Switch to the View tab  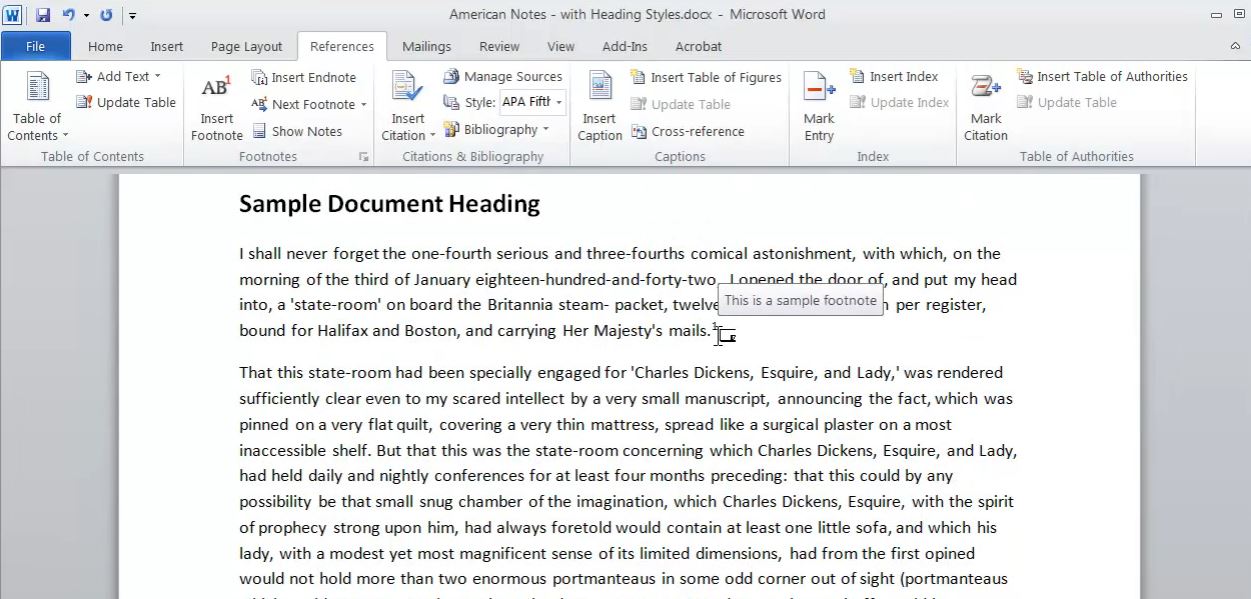coord(561,46)
